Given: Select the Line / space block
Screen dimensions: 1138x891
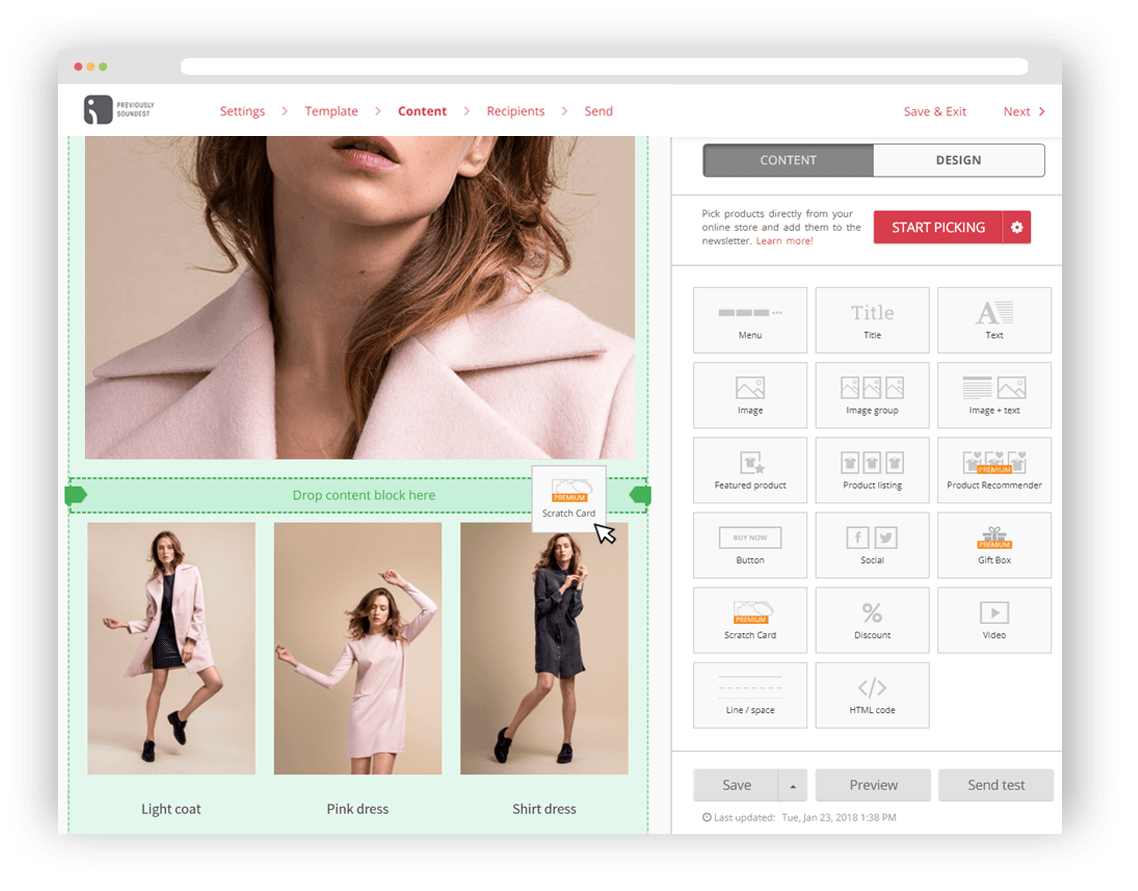Looking at the screenshot, I should tap(750, 695).
